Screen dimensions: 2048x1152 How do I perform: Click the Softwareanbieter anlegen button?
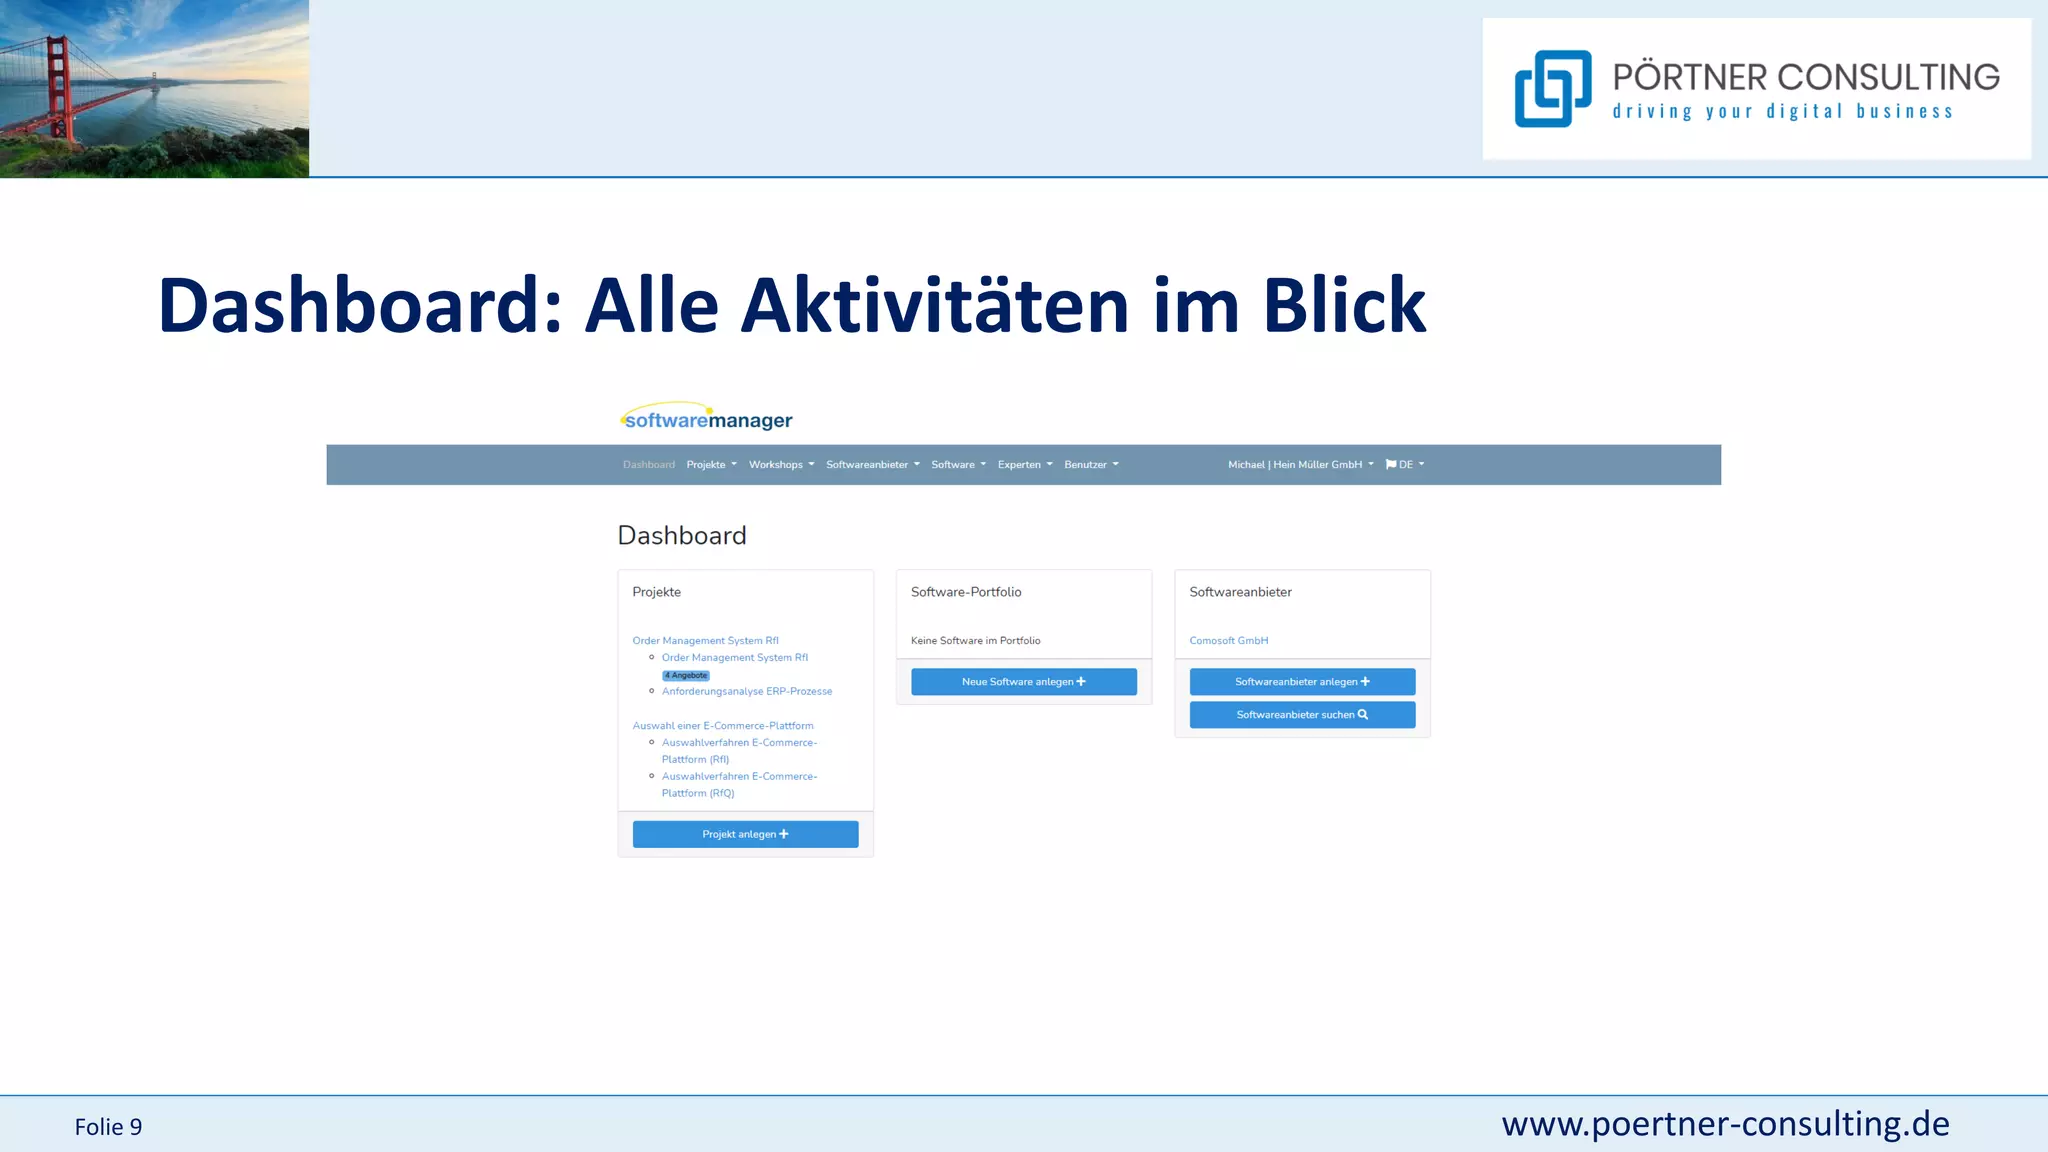(1302, 682)
